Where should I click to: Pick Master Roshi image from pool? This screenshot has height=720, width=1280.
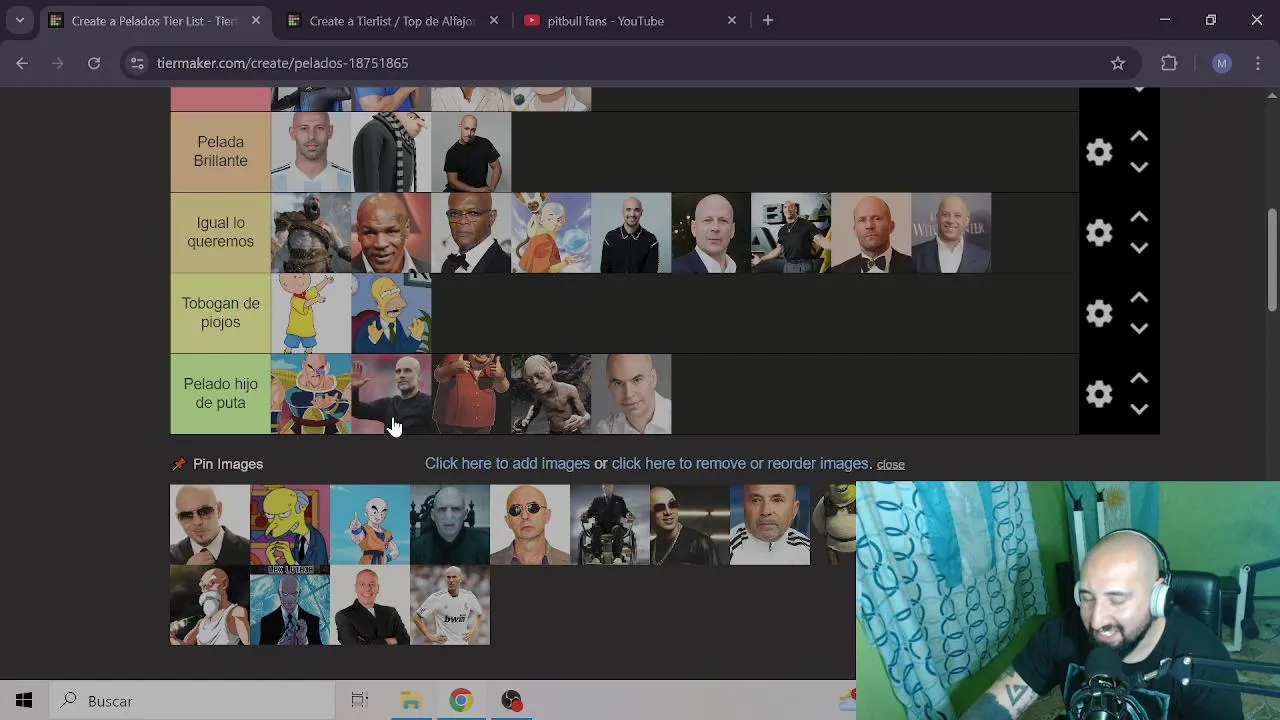pos(210,605)
